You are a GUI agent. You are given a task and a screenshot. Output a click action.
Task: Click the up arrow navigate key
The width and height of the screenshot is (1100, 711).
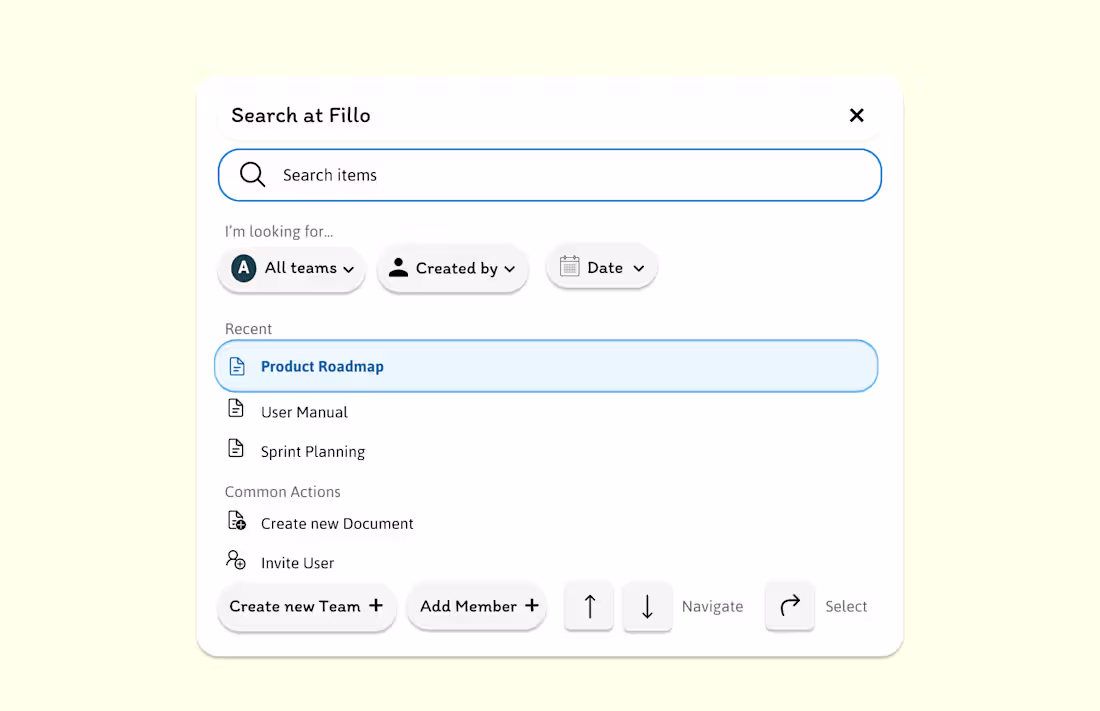point(589,606)
